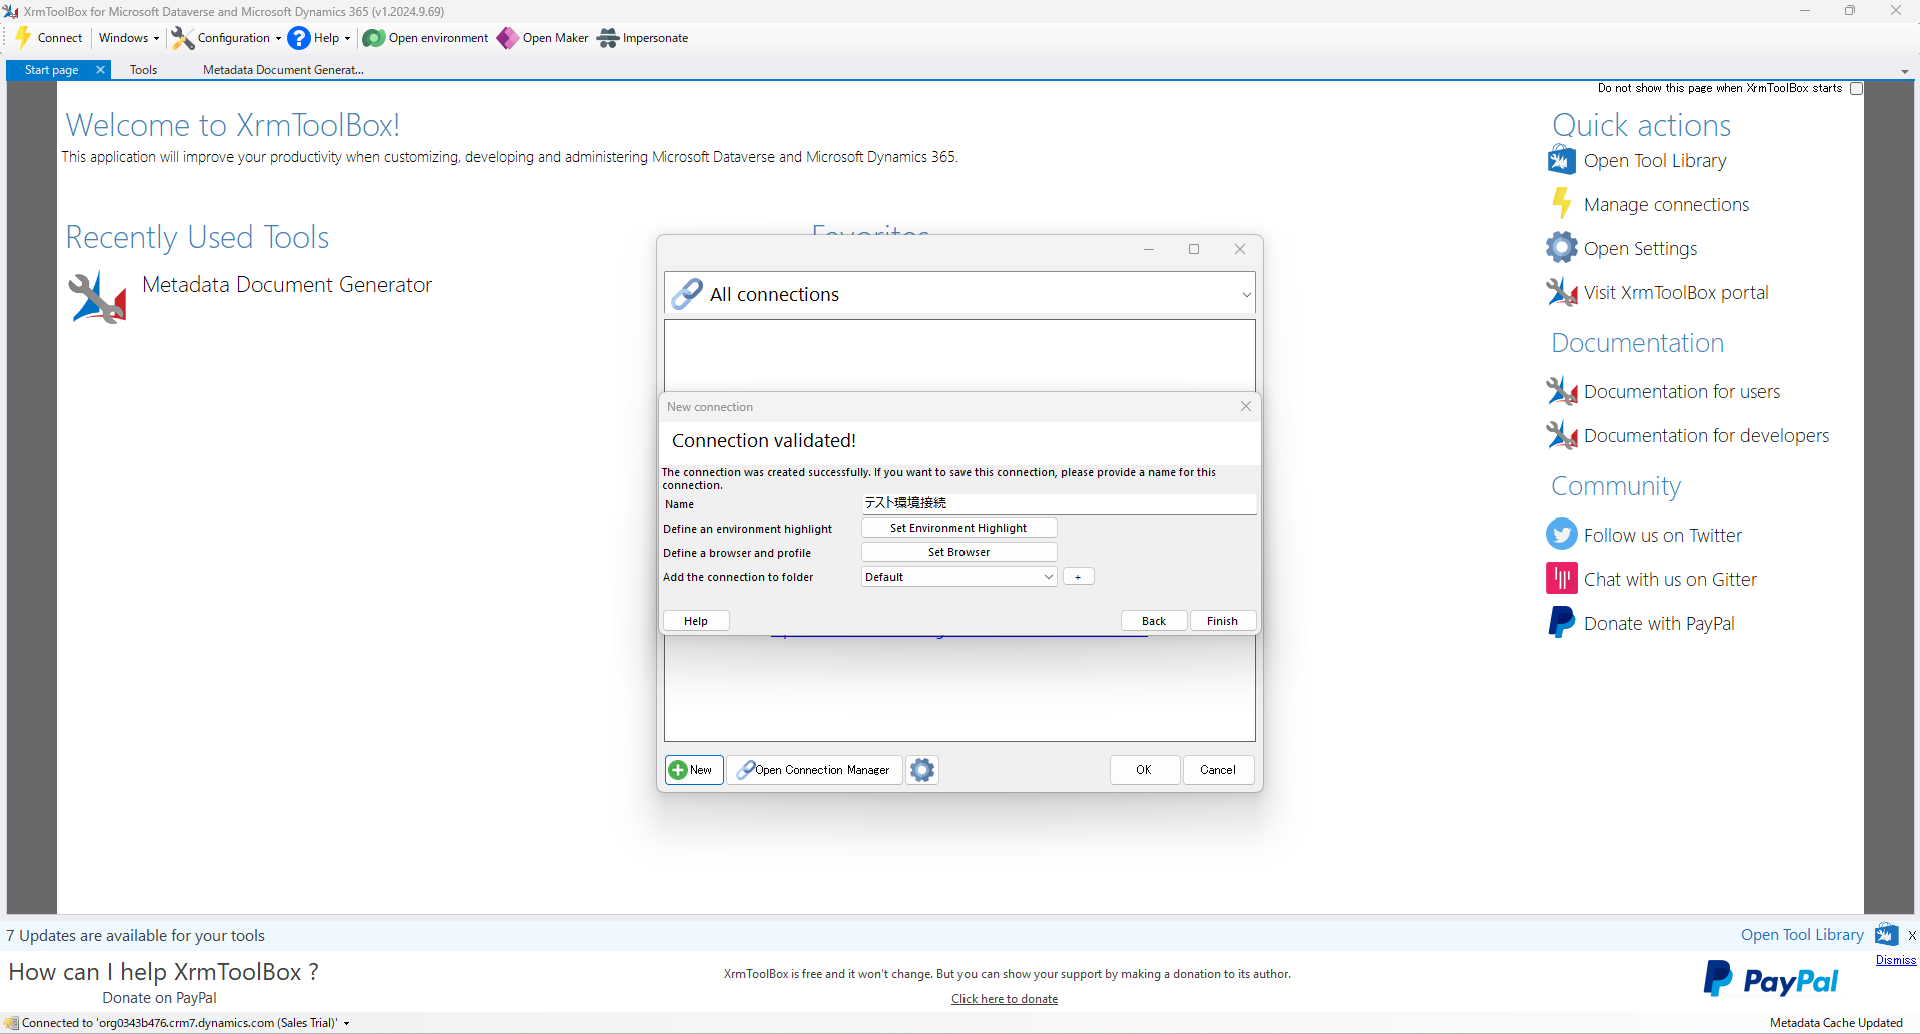Open Tool Library from Quick actions
Image resolution: width=1920 pixels, height=1034 pixels.
coord(1655,161)
